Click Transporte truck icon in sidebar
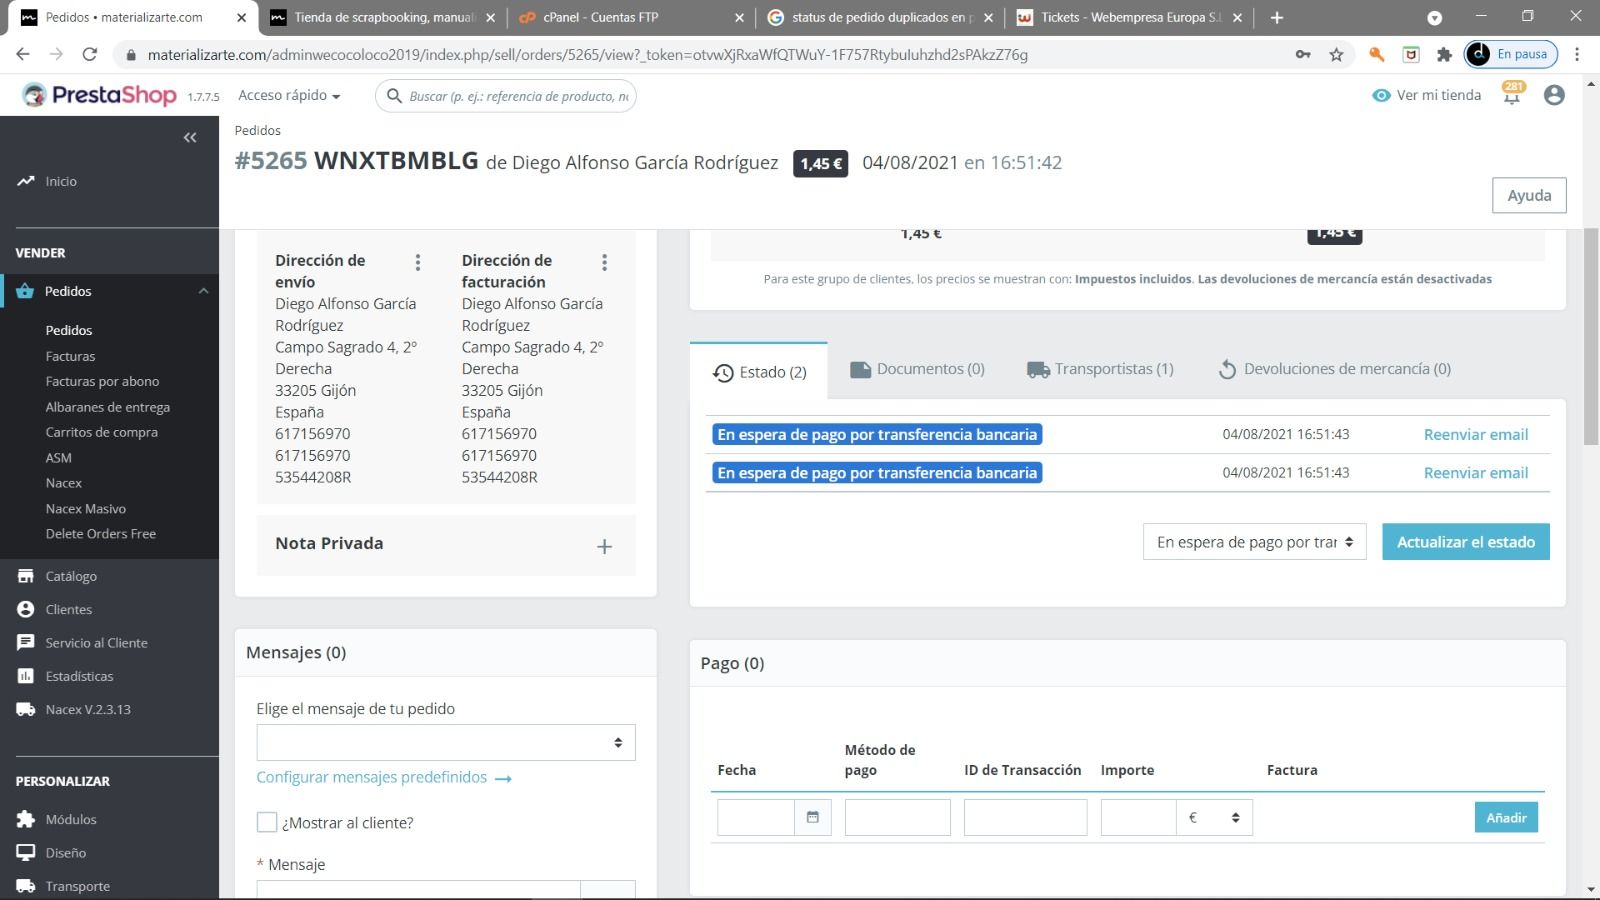The image size is (1600, 900). [x=26, y=886]
